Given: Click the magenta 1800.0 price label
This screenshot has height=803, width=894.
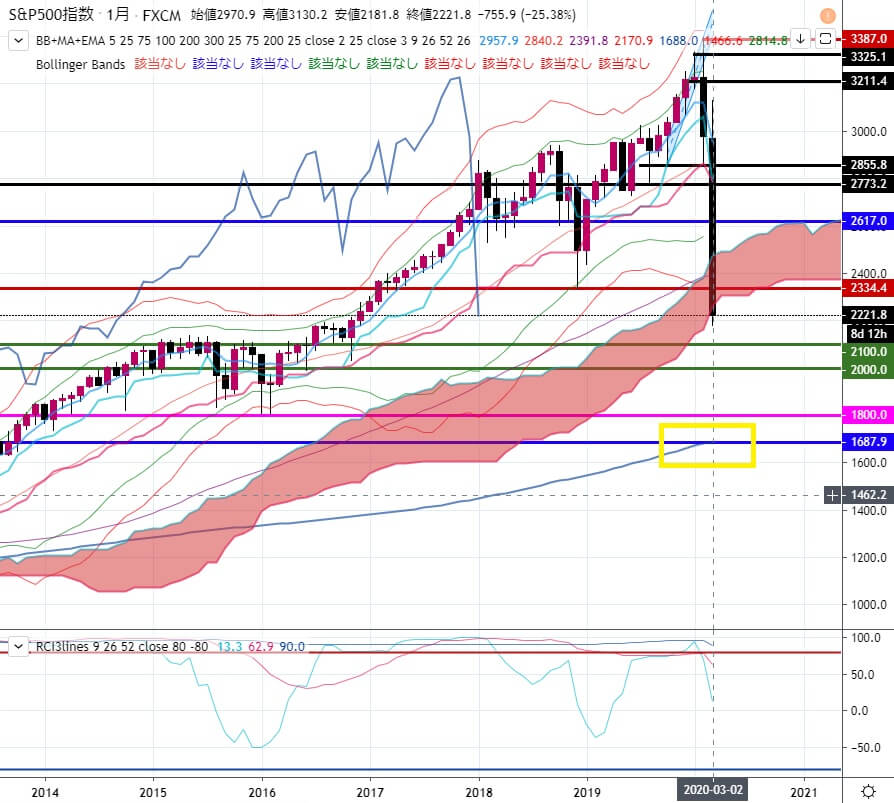Looking at the screenshot, I should pos(868,415).
